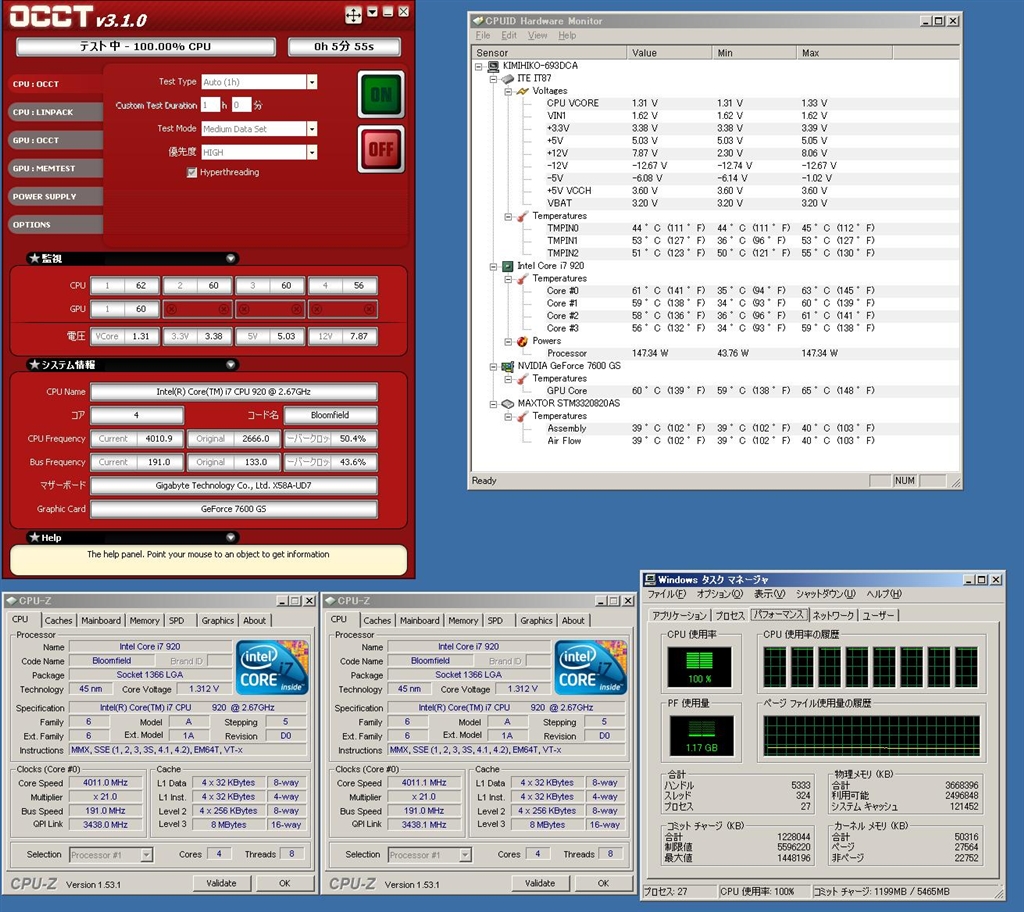Click the OCCT move-window cross icon
Image resolution: width=1024 pixels, height=912 pixels.
pos(353,15)
